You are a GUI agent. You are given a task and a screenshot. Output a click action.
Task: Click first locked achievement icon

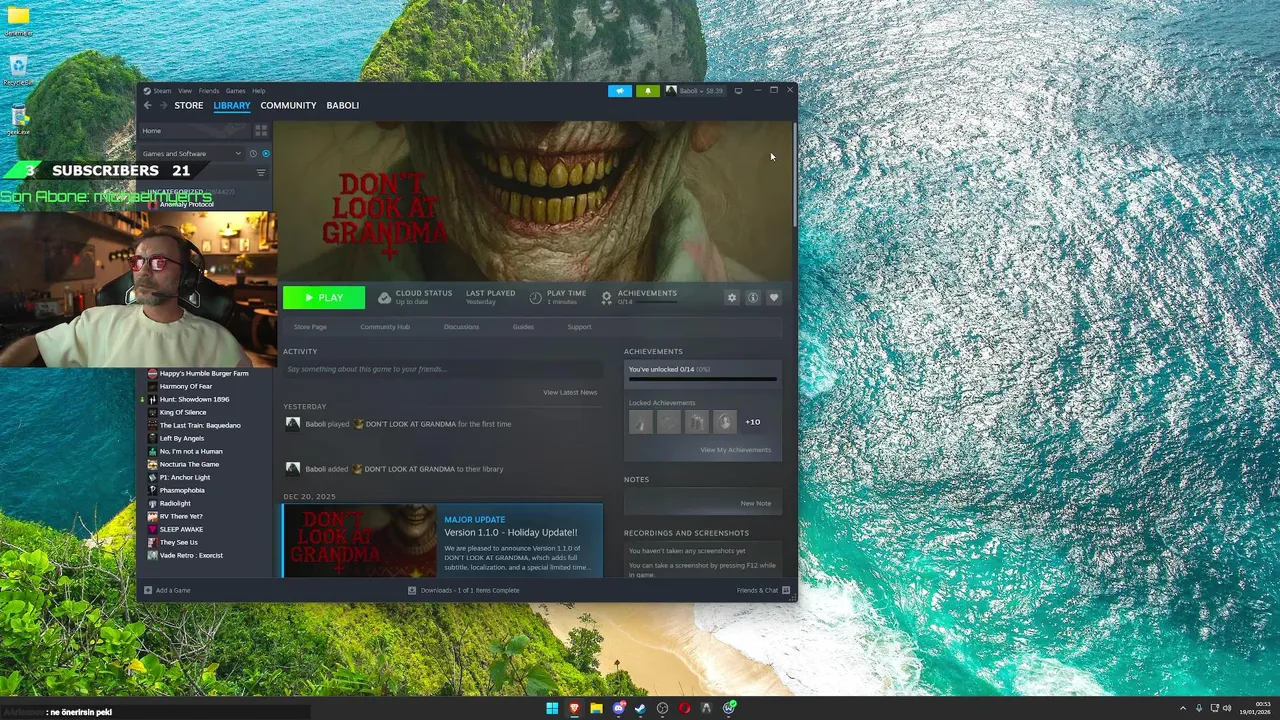click(x=640, y=422)
